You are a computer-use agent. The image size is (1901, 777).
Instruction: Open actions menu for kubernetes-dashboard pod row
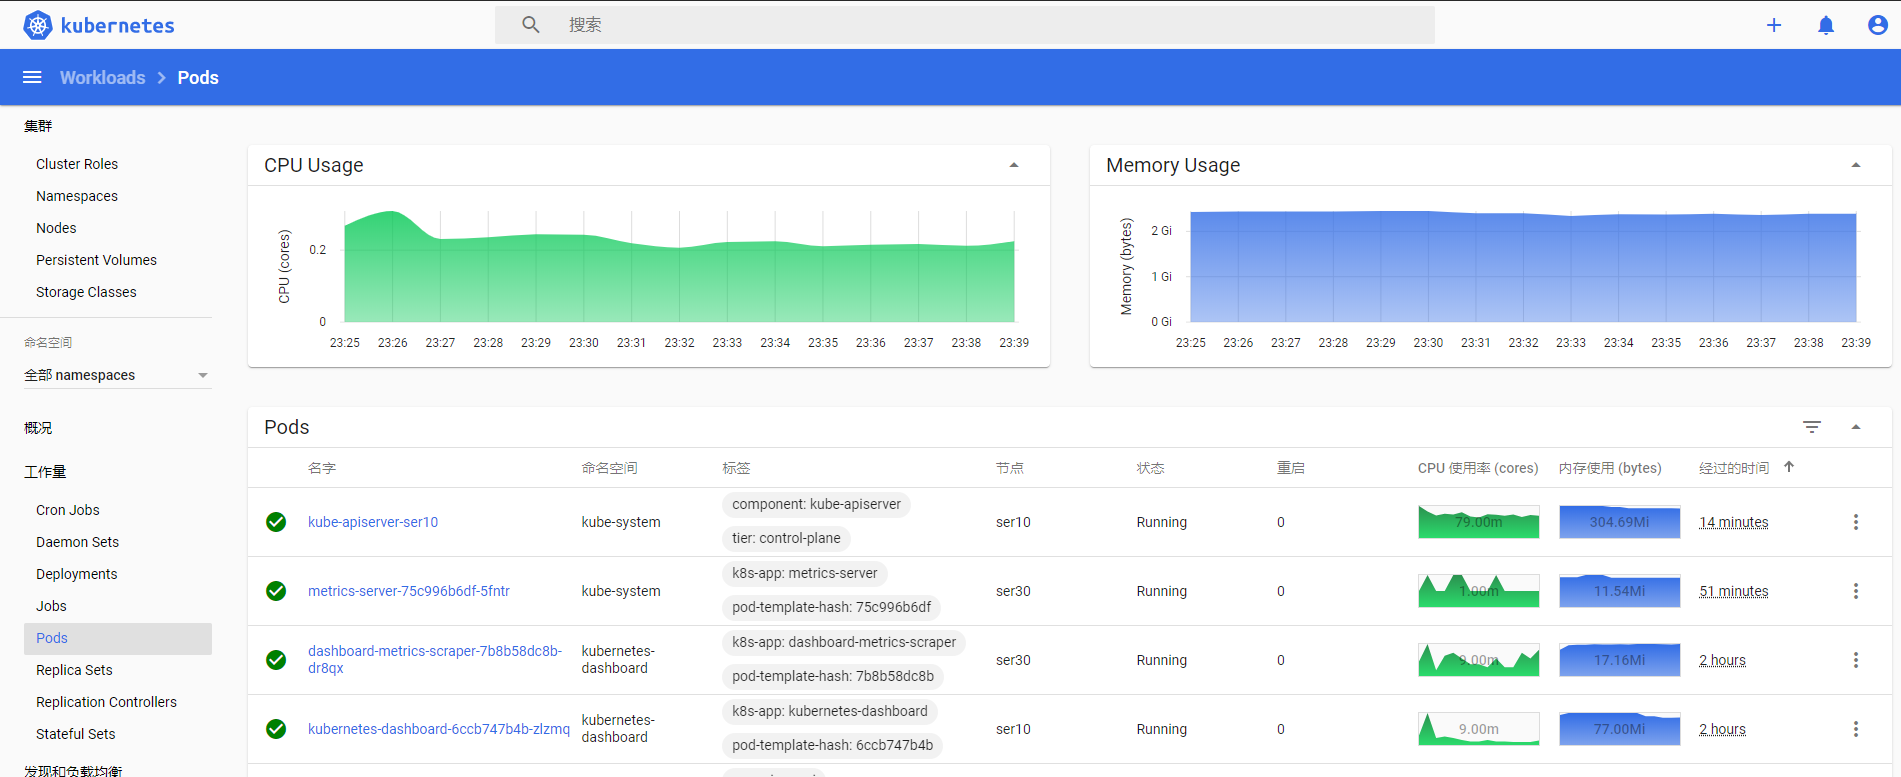(1856, 729)
